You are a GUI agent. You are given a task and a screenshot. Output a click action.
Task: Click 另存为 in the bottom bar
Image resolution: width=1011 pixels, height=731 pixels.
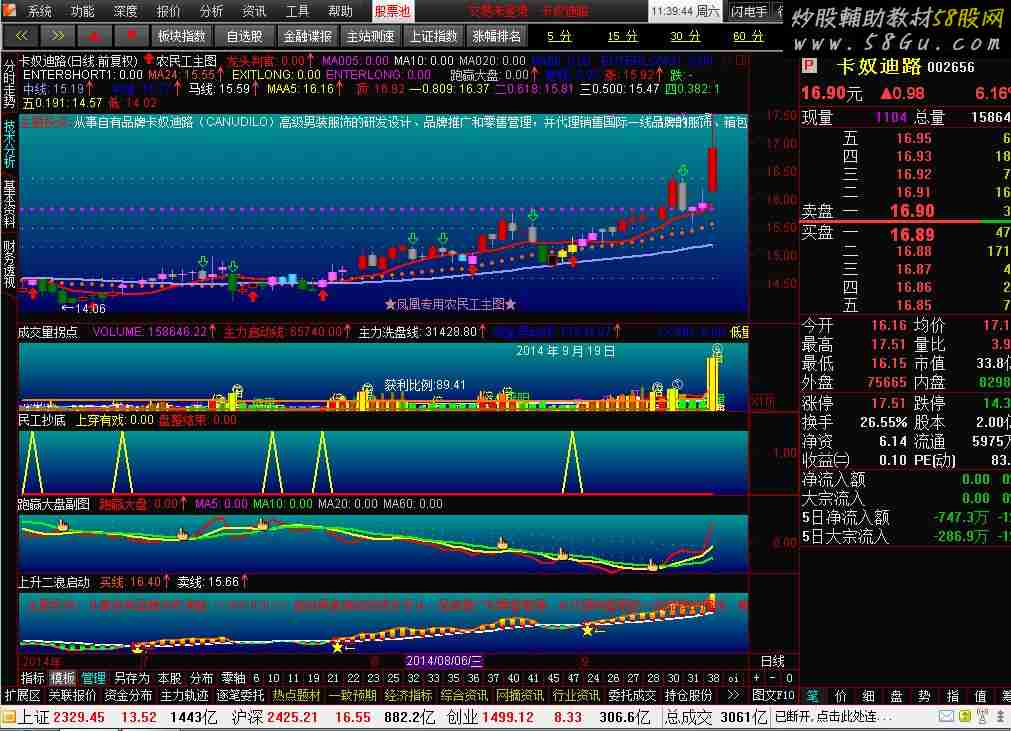pos(132,678)
